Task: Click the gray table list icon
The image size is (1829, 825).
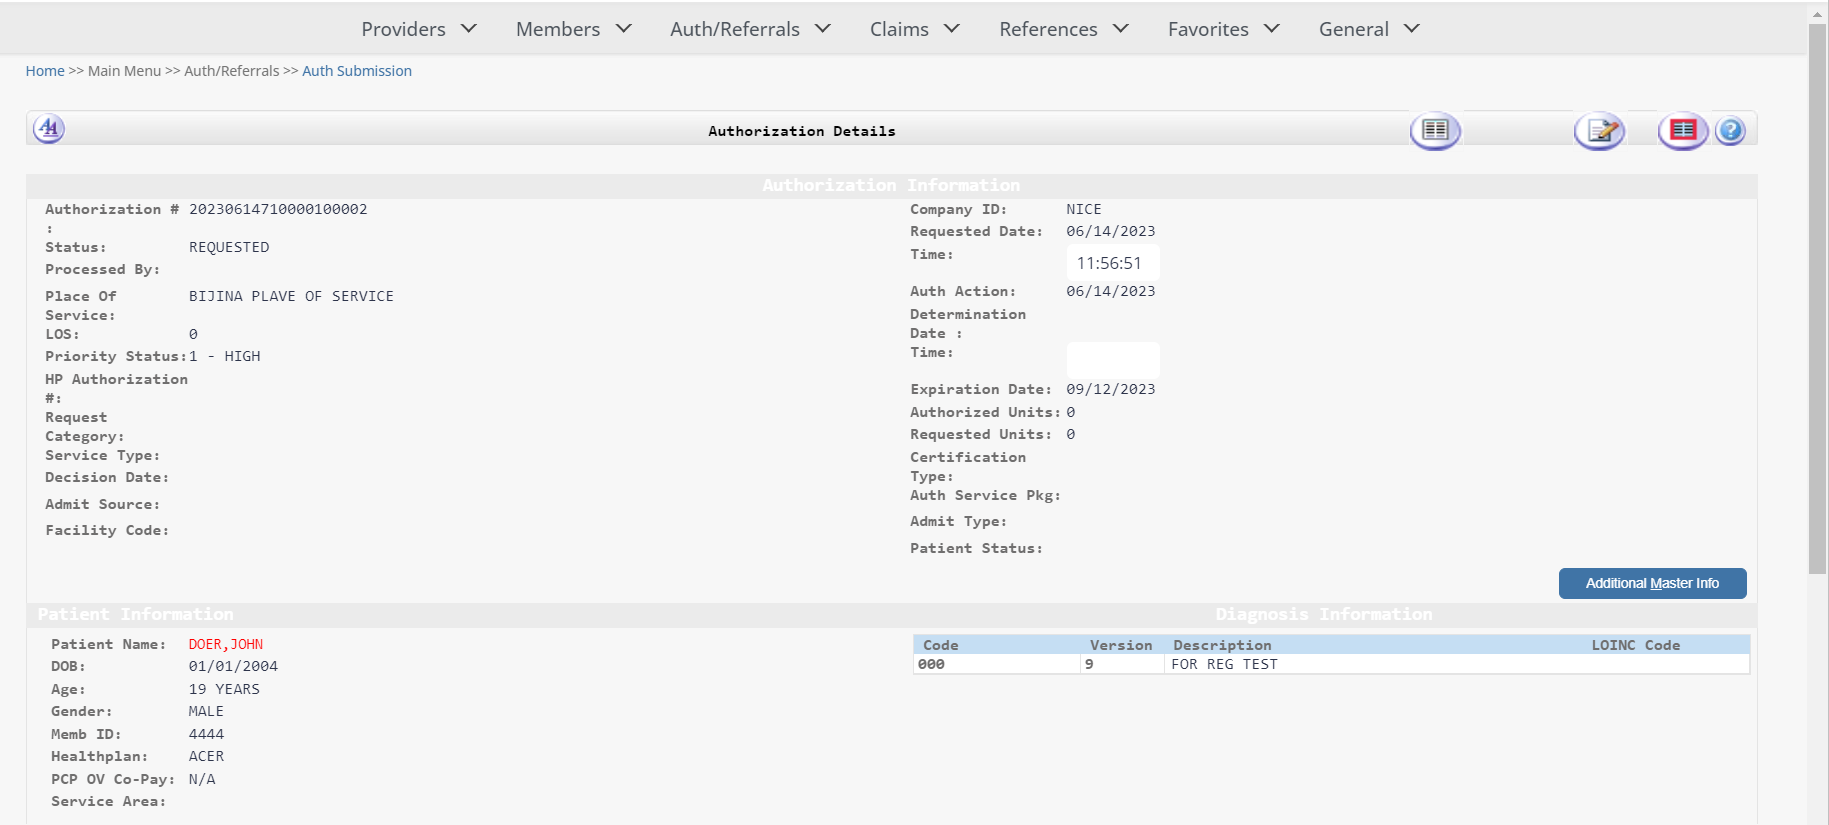Action: pyautogui.click(x=1435, y=131)
